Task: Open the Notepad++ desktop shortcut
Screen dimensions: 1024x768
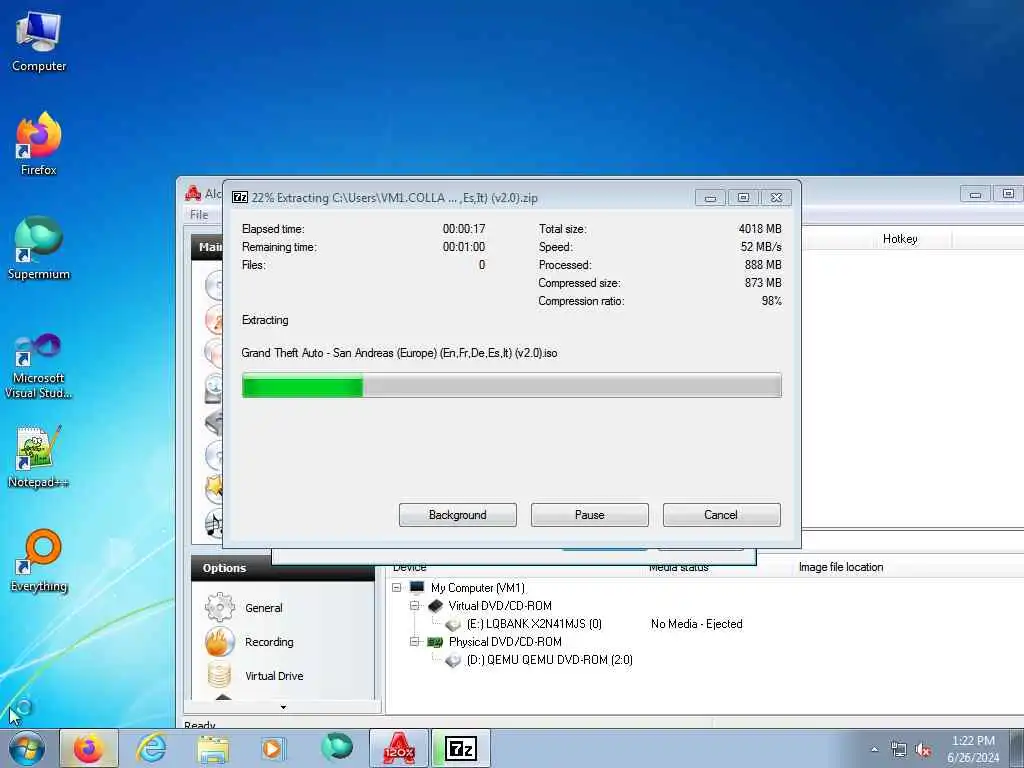Action: (39, 456)
